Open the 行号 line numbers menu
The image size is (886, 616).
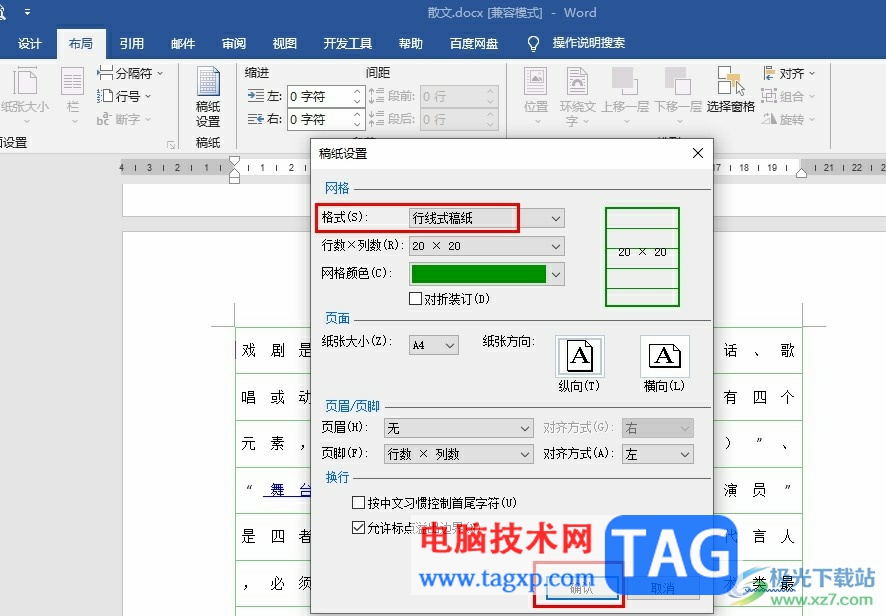[124, 96]
